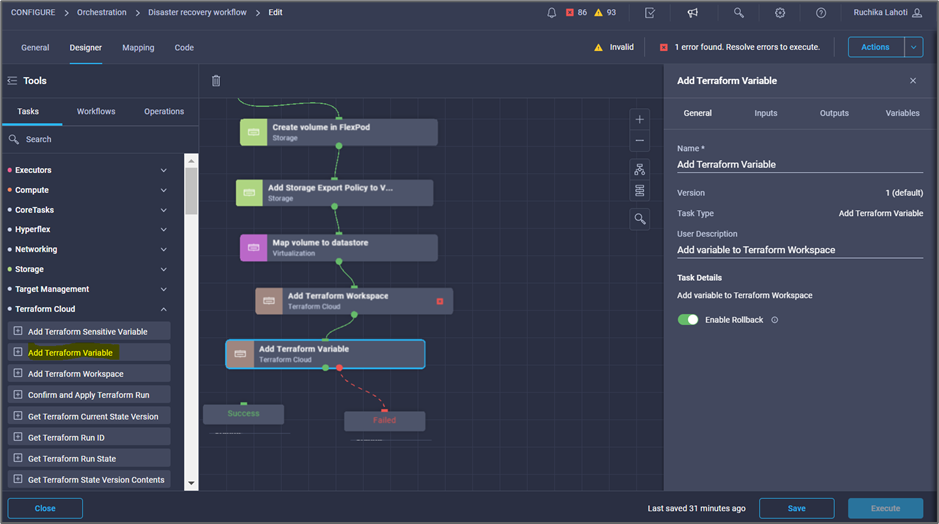Open the settings gear icon in header

780,13
